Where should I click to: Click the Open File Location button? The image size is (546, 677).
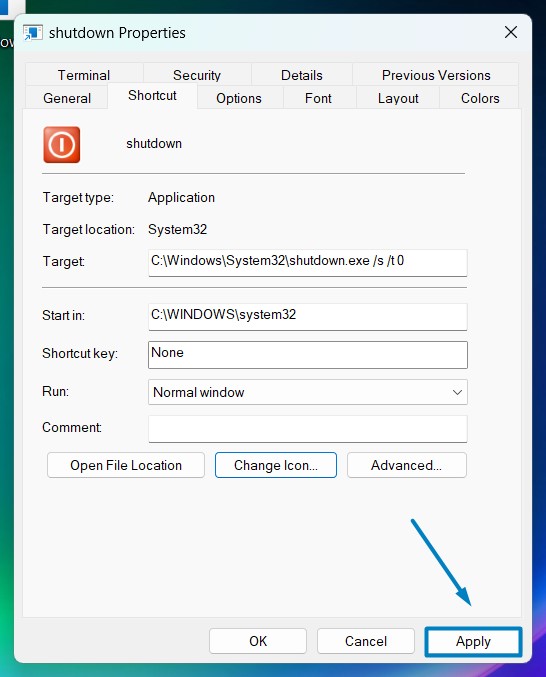[126, 465]
